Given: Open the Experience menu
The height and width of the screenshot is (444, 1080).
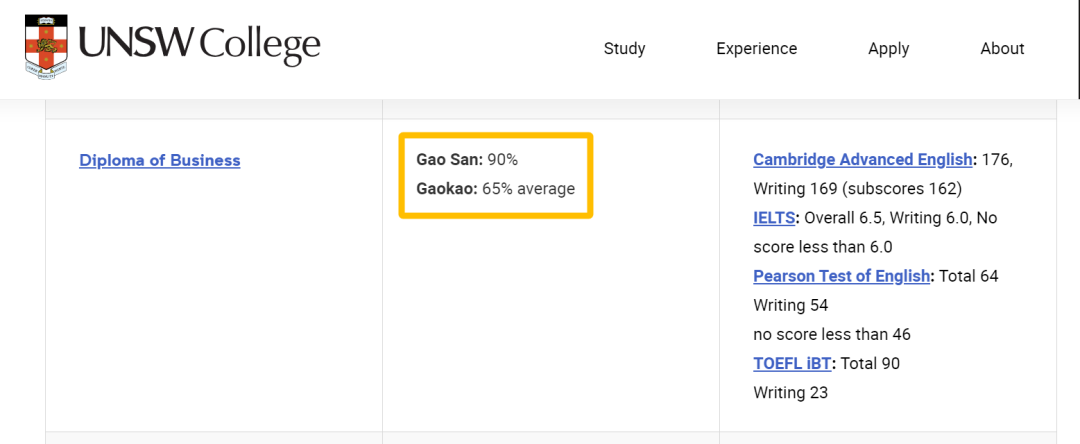Looking at the screenshot, I should (x=756, y=49).
